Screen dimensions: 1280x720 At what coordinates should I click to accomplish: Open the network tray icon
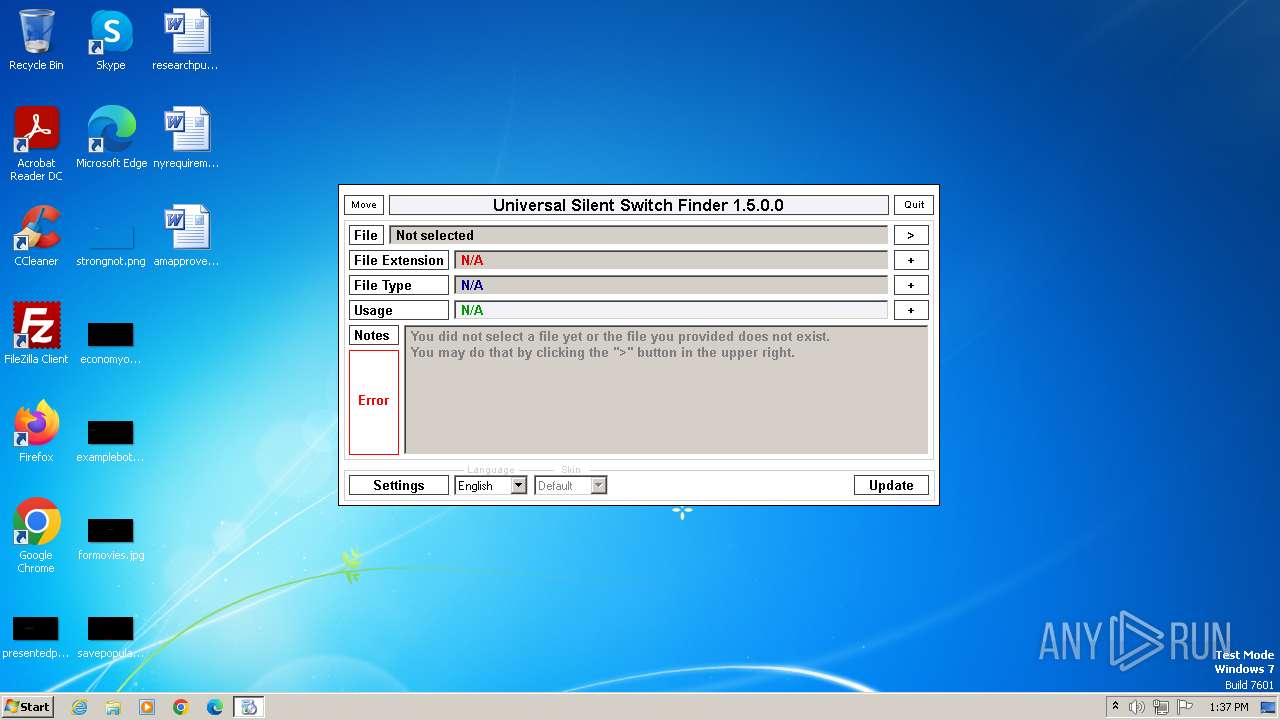tap(1161, 707)
